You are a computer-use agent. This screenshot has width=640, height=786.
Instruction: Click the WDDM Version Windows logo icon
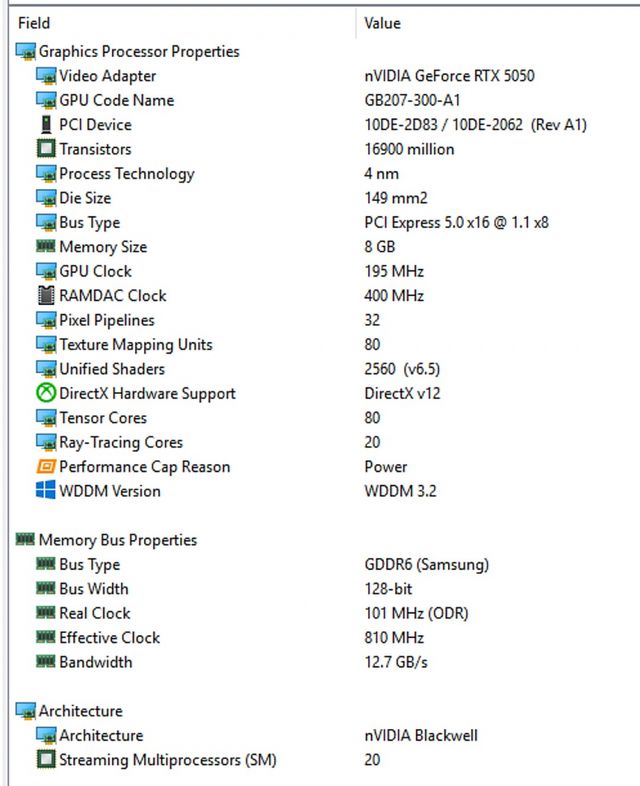pyautogui.click(x=46, y=491)
